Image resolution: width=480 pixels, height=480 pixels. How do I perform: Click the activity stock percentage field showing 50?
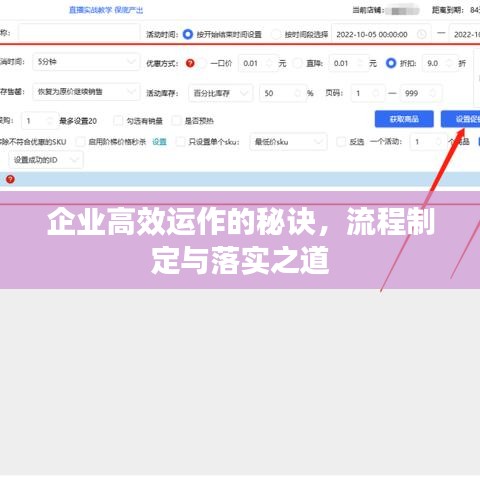[x=282, y=93]
